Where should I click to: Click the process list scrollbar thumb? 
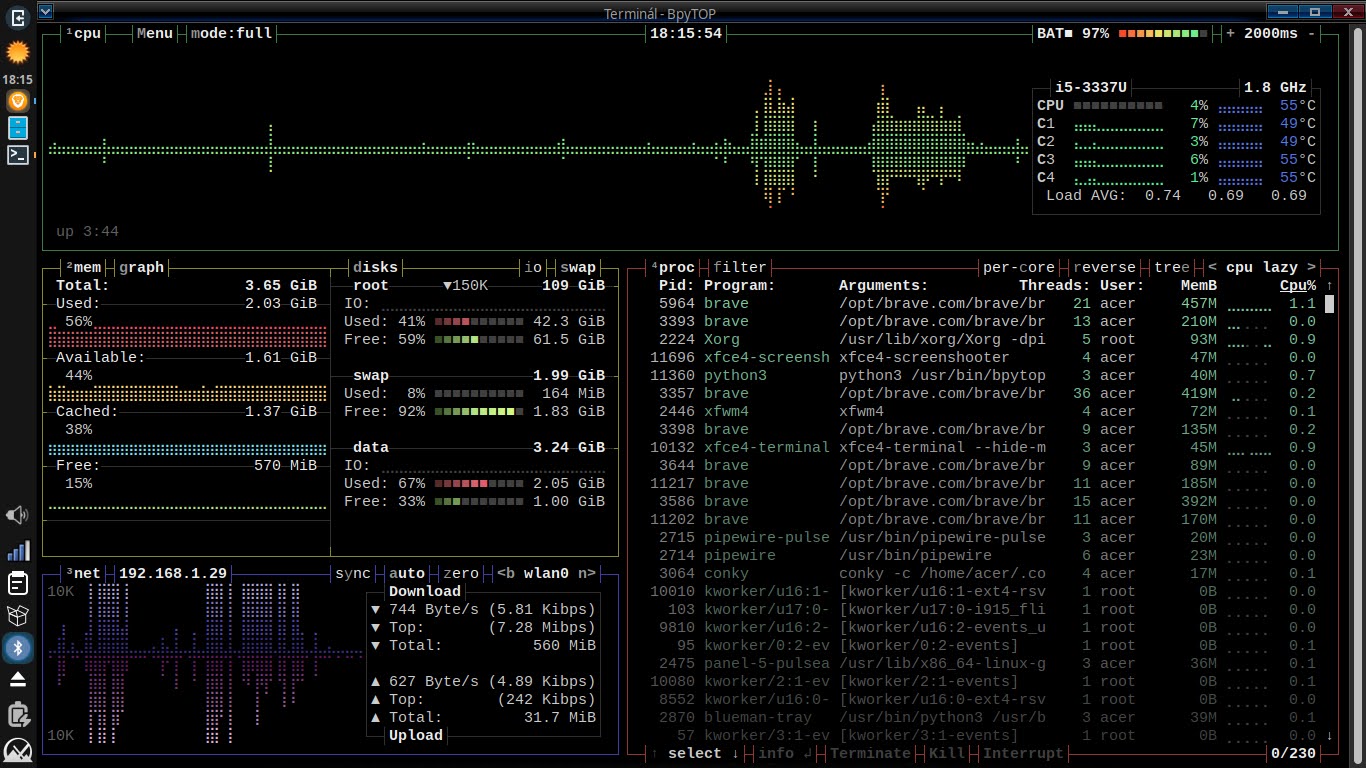(x=1329, y=304)
